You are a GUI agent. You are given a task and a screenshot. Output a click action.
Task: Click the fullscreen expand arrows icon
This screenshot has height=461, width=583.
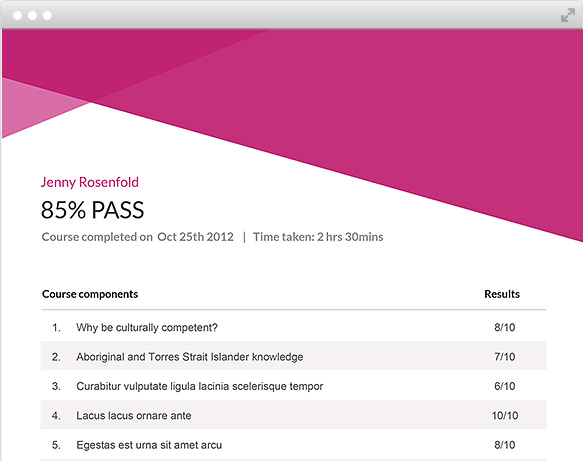[568, 15]
